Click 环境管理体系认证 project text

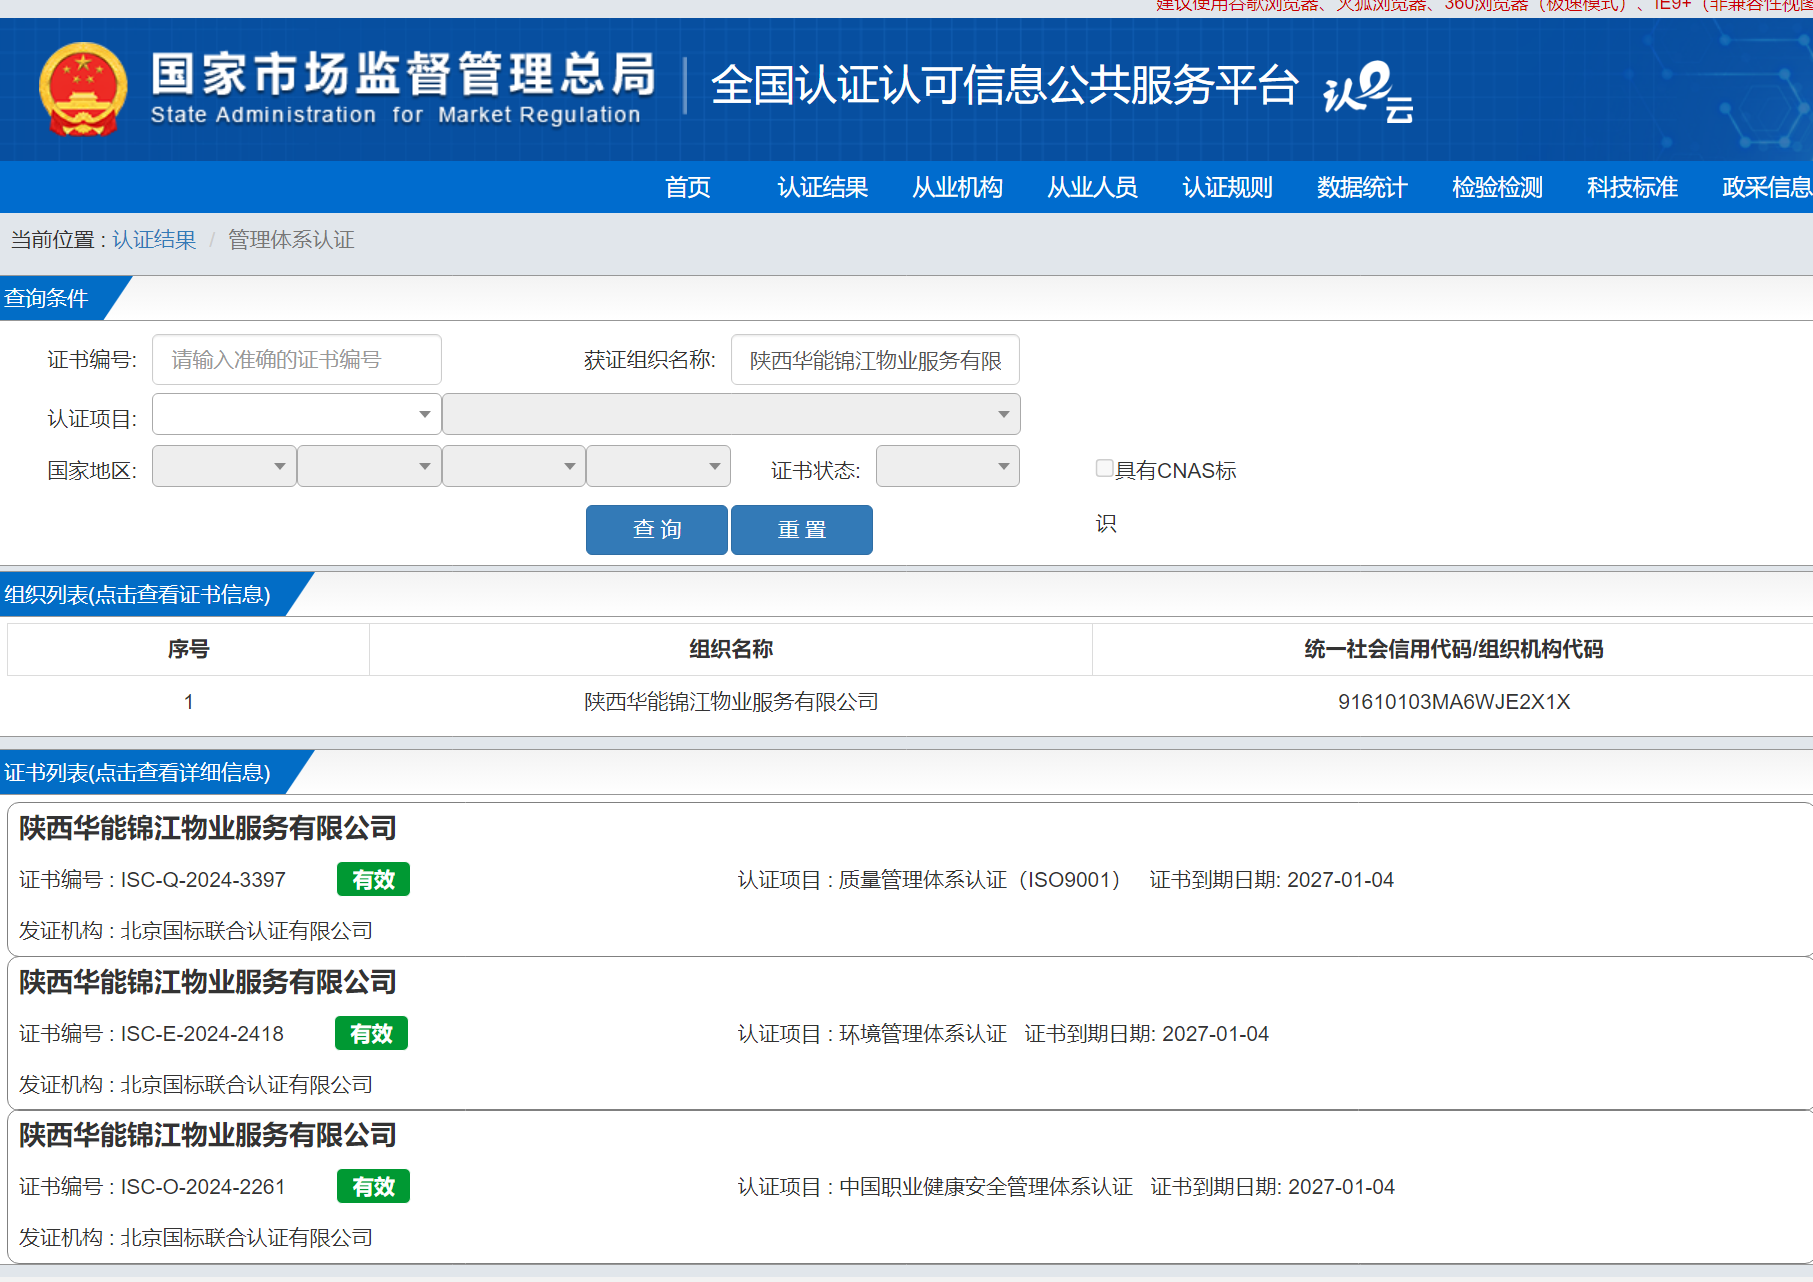click(923, 1034)
